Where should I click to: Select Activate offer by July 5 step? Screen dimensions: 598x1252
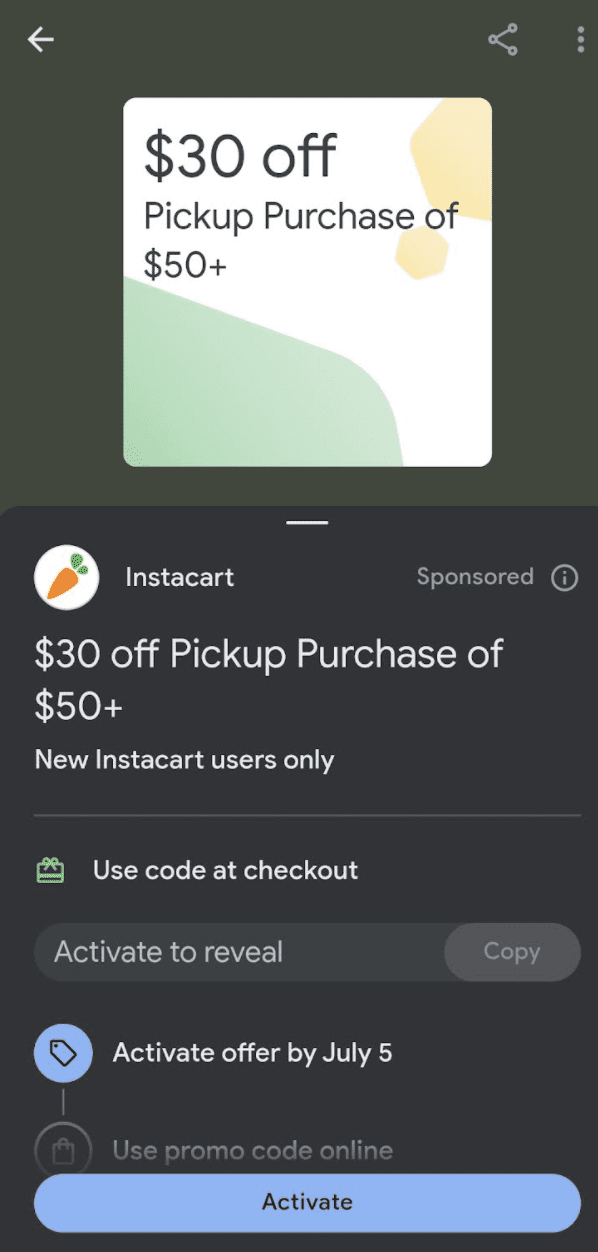[x=252, y=1053]
